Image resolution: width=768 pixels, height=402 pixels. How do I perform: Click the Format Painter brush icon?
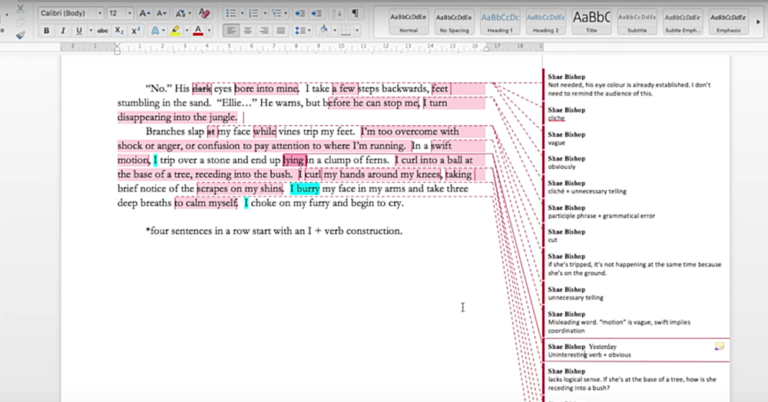[x=20, y=35]
